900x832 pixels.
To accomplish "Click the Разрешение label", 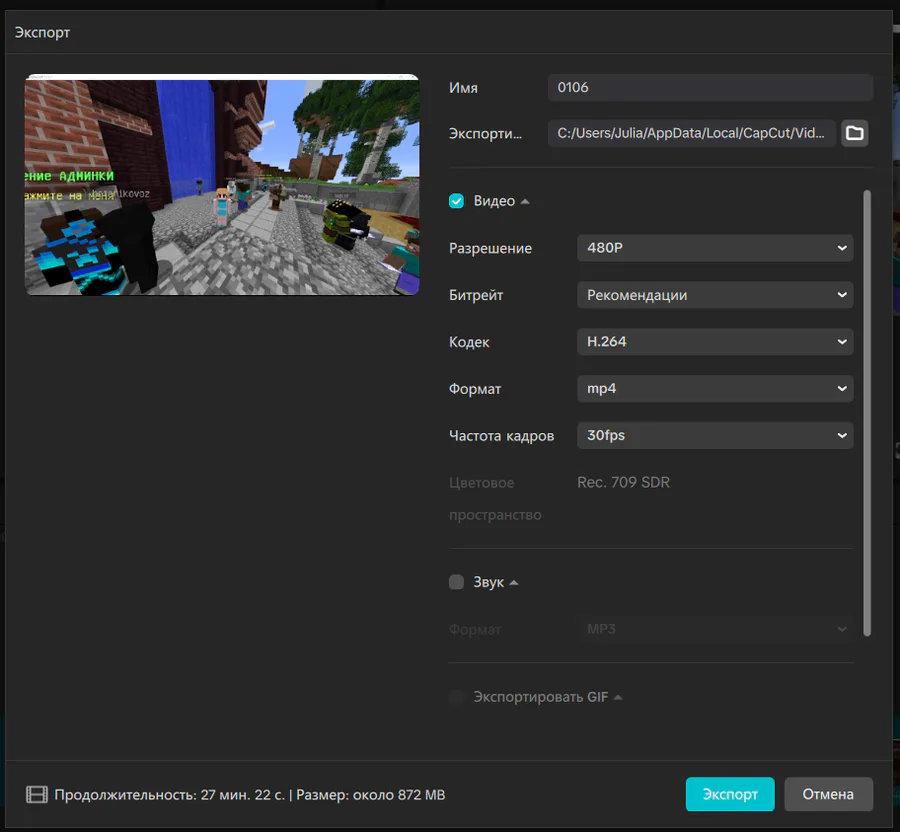I will pos(490,248).
